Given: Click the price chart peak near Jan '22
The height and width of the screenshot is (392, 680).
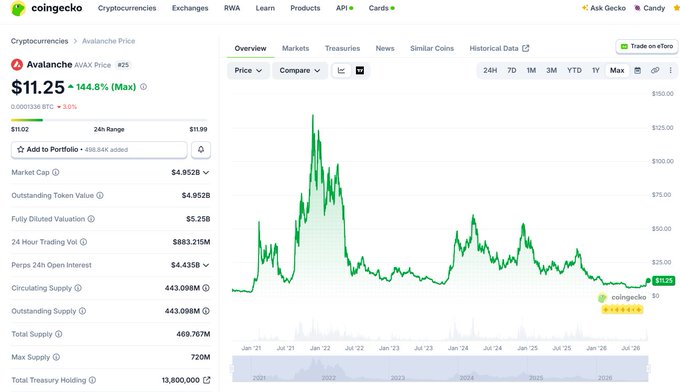Looking at the screenshot, I should point(313,115).
